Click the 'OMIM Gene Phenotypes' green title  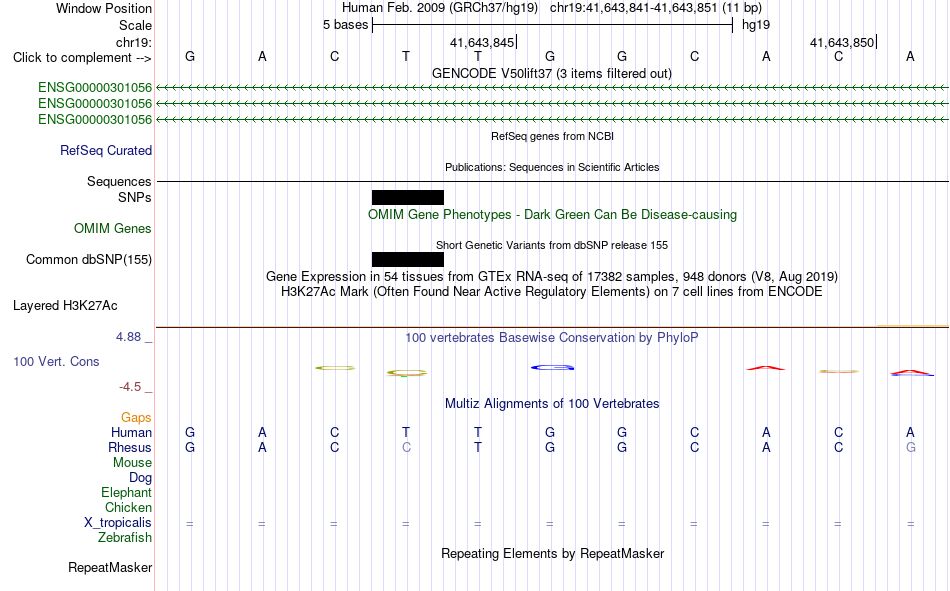coord(553,215)
